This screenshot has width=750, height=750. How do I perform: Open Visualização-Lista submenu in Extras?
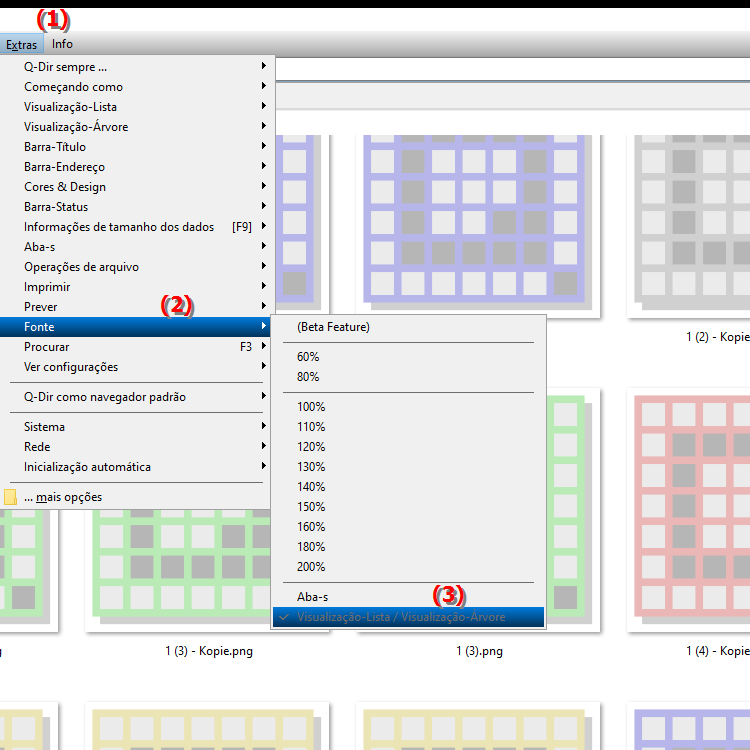pyautogui.click(x=137, y=107)
